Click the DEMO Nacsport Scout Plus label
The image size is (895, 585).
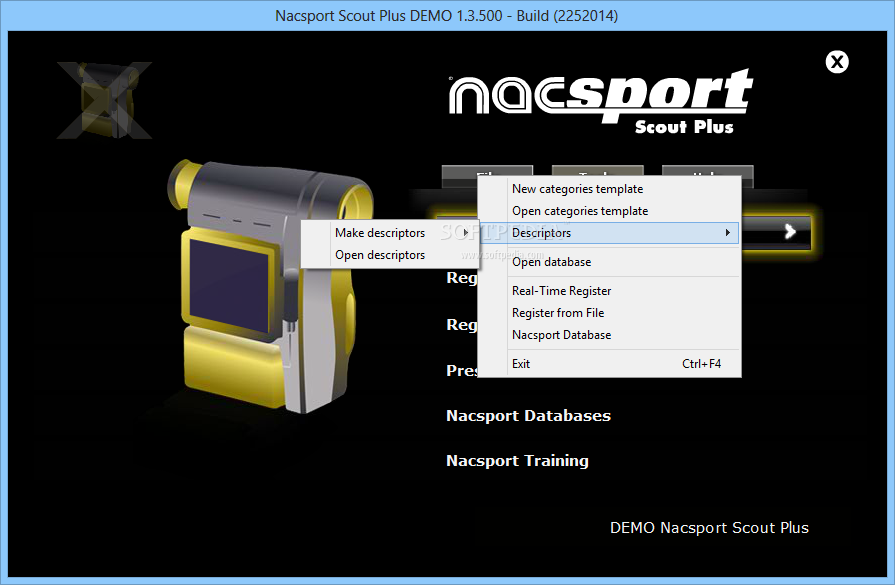point(709,528)
